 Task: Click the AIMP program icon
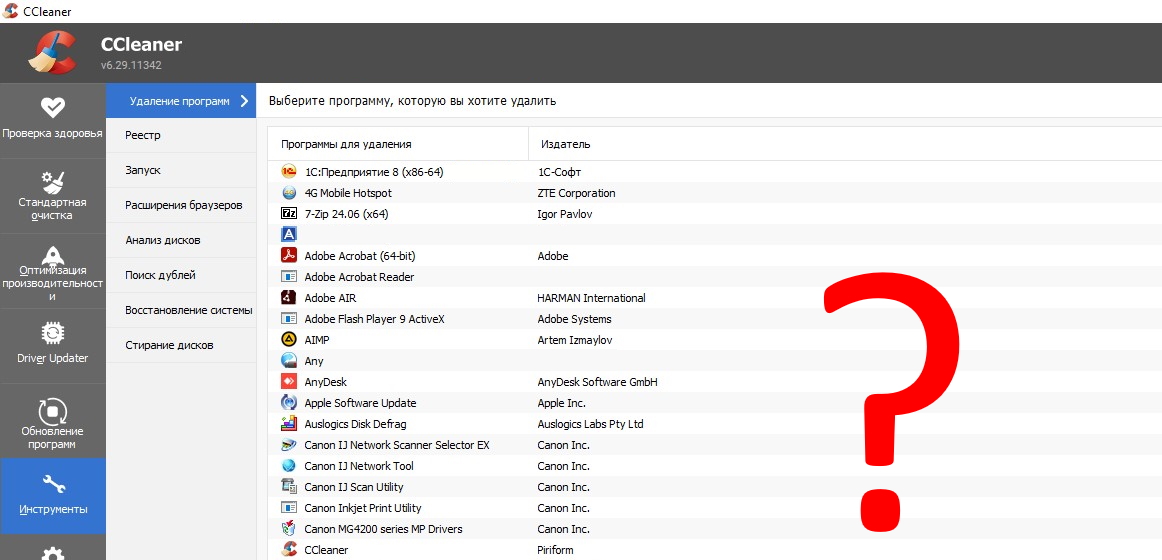(x=289, y=340)
